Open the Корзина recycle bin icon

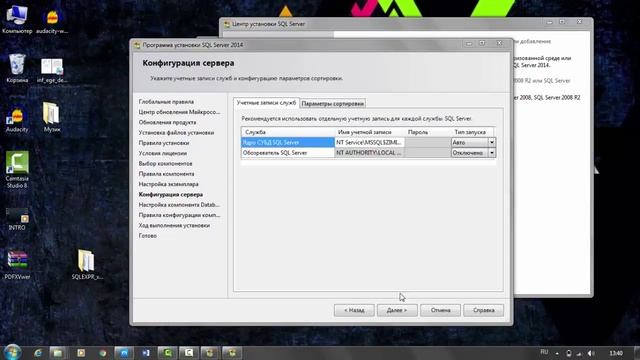click(17, 68)
